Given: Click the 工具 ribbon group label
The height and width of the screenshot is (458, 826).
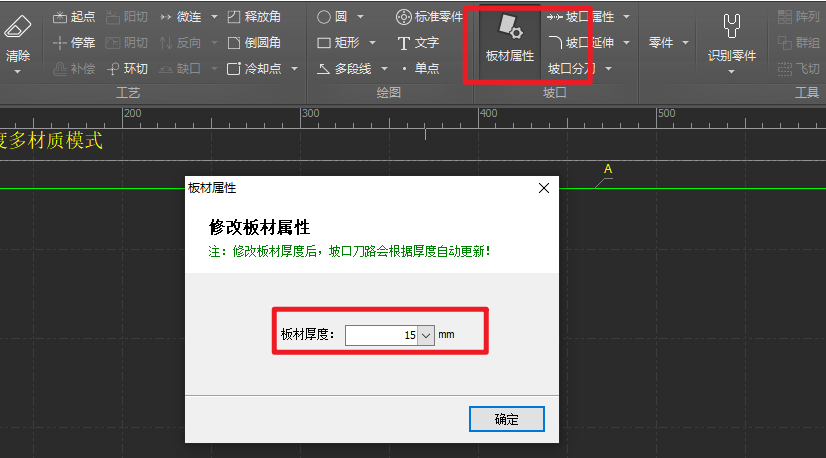Looking at the screenshot, I should pos(807,93).
